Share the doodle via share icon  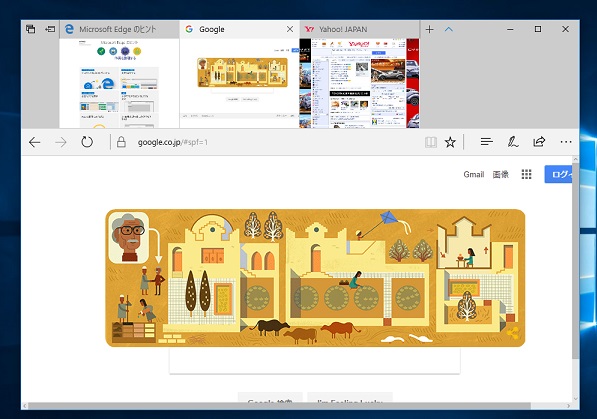(513, 333)
